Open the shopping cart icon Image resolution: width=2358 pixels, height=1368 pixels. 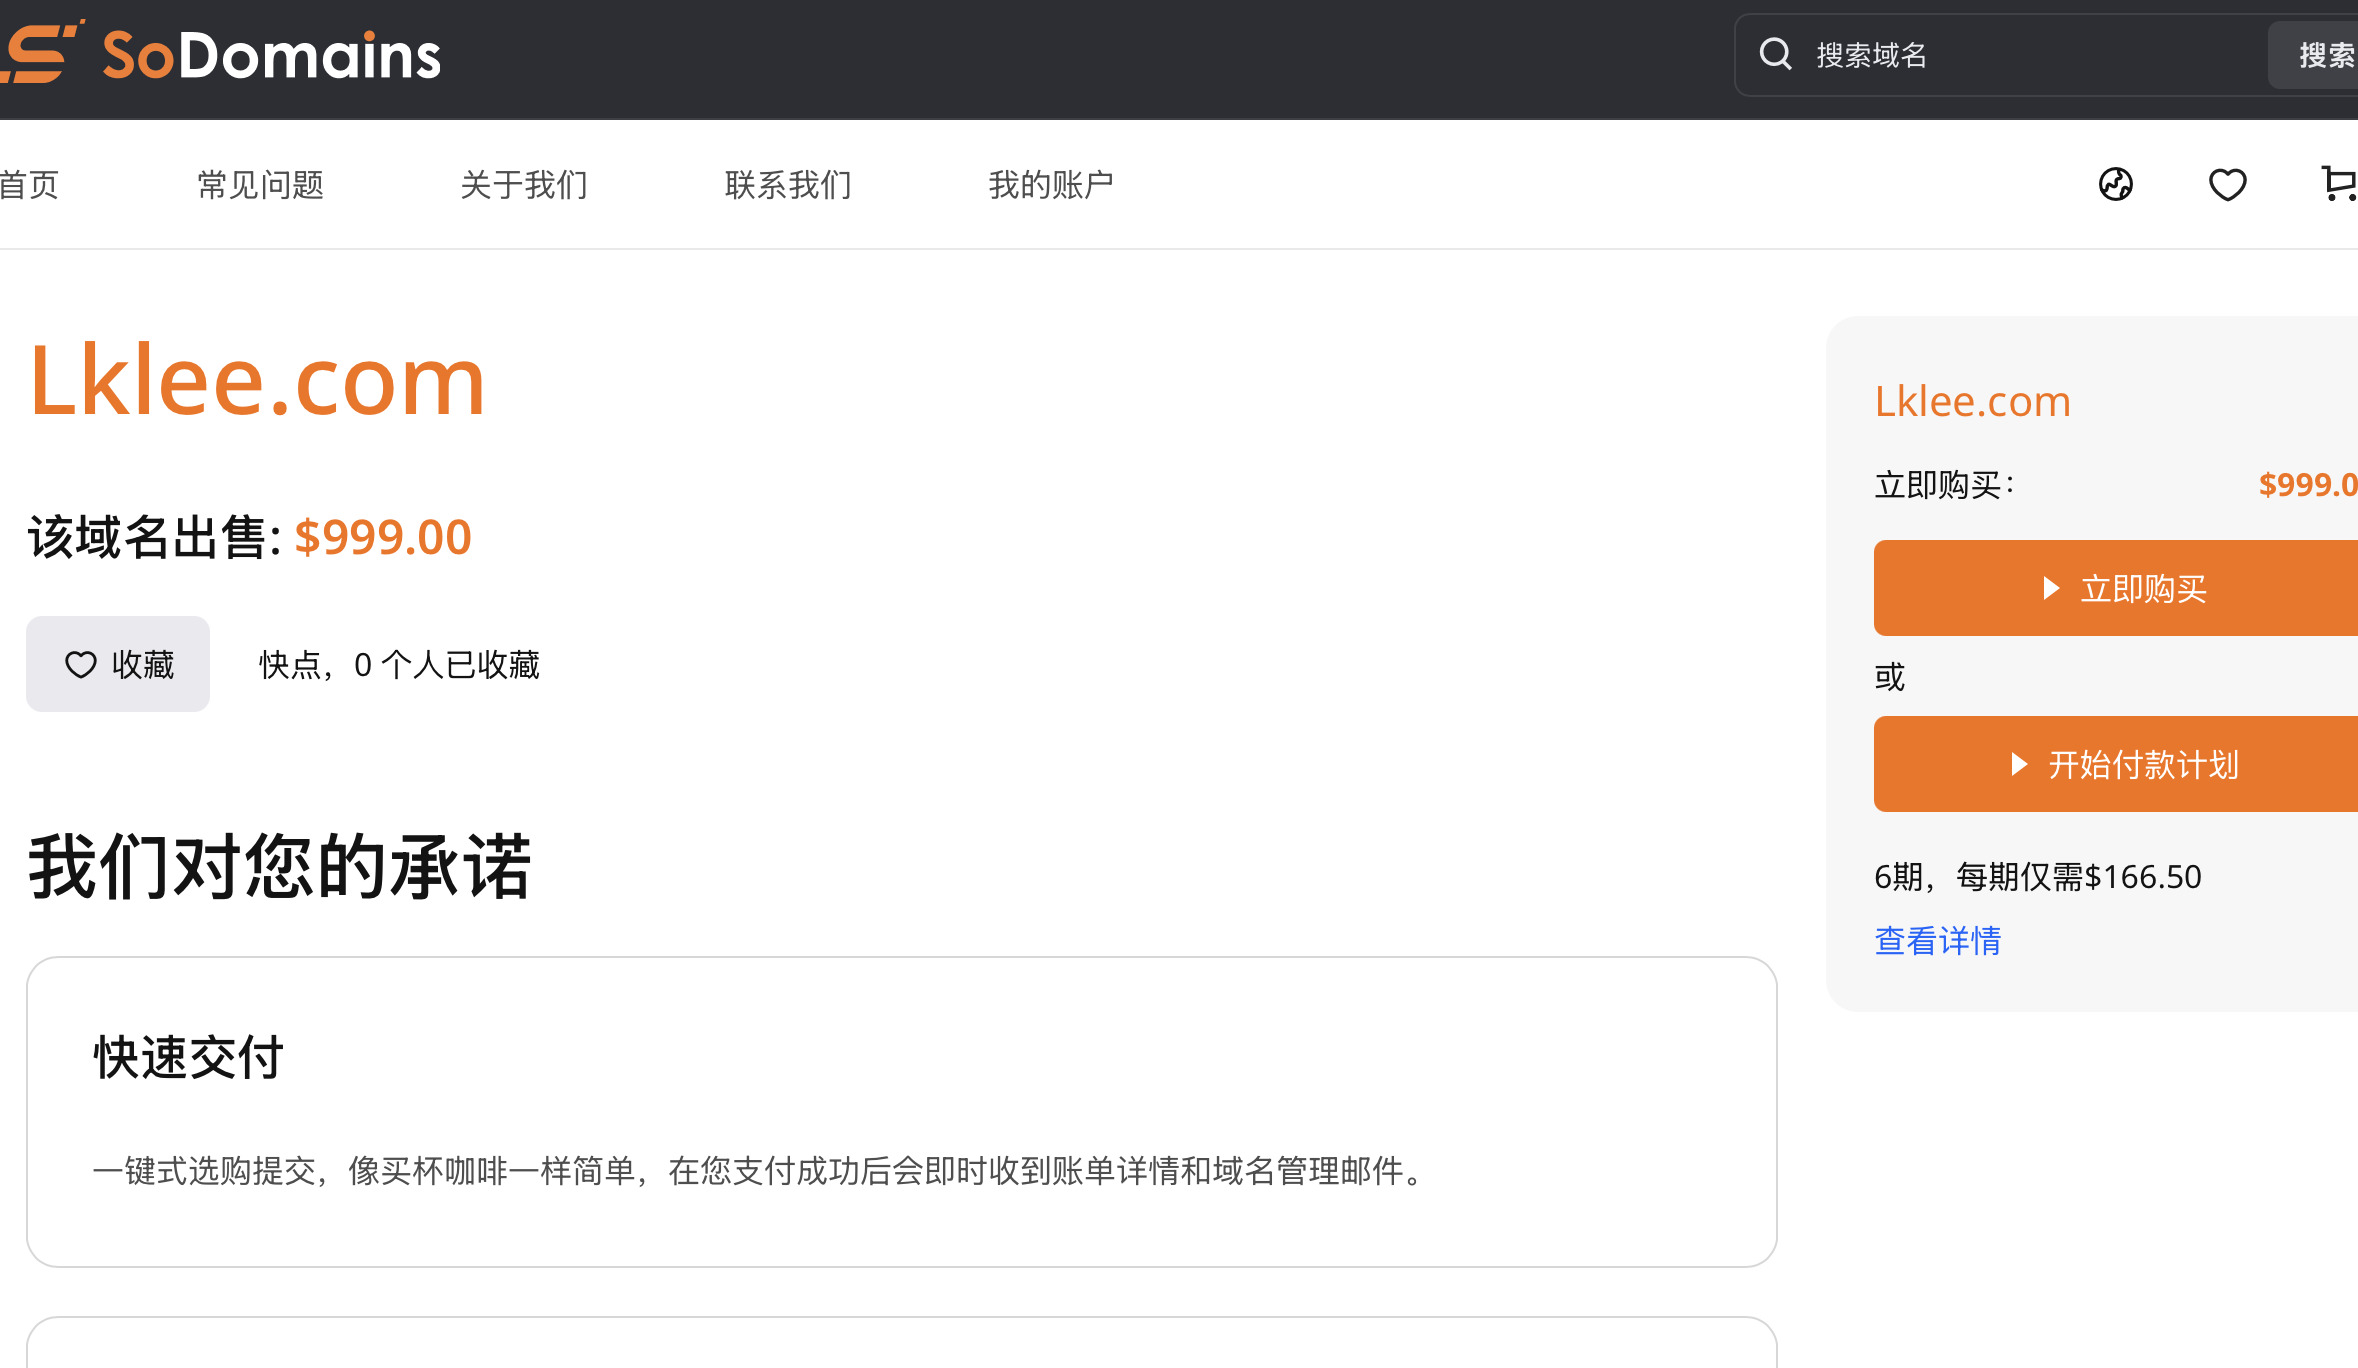[2340, 184]
